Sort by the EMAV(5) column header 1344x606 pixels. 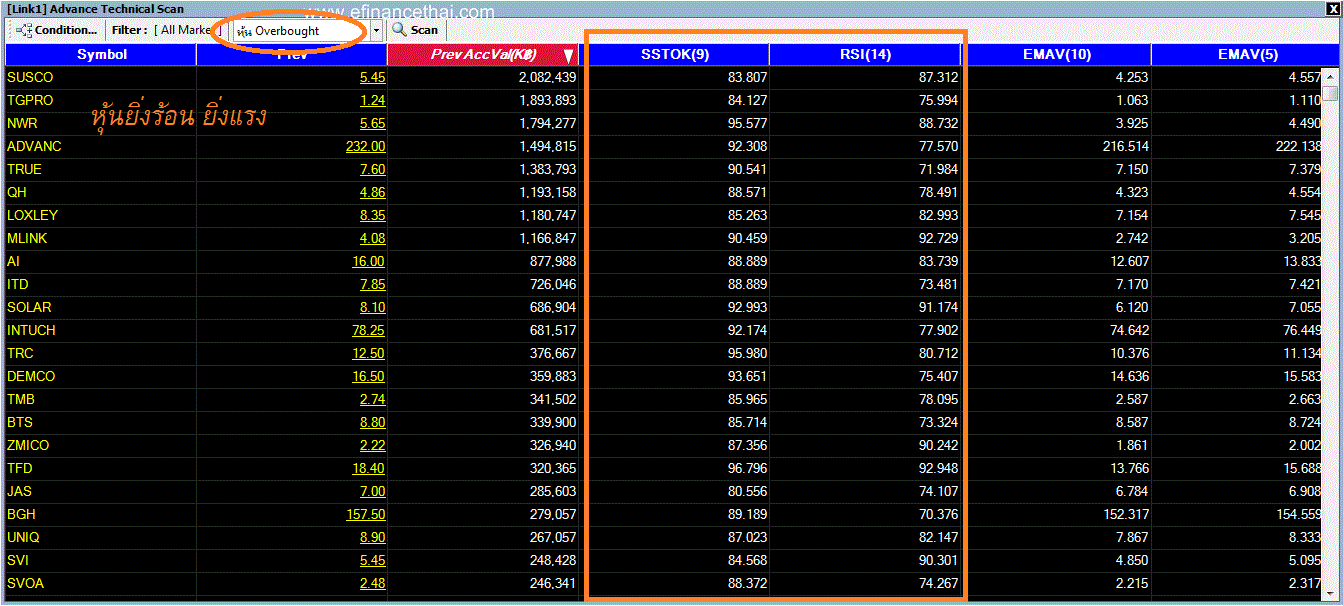click(x=1247, y=55)
